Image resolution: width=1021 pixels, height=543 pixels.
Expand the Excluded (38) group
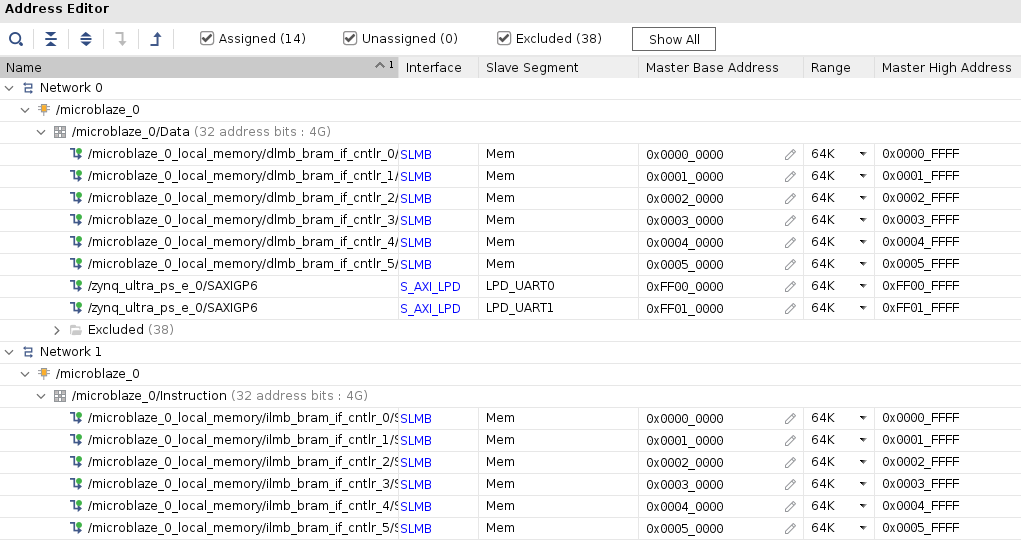click(57, 330)
